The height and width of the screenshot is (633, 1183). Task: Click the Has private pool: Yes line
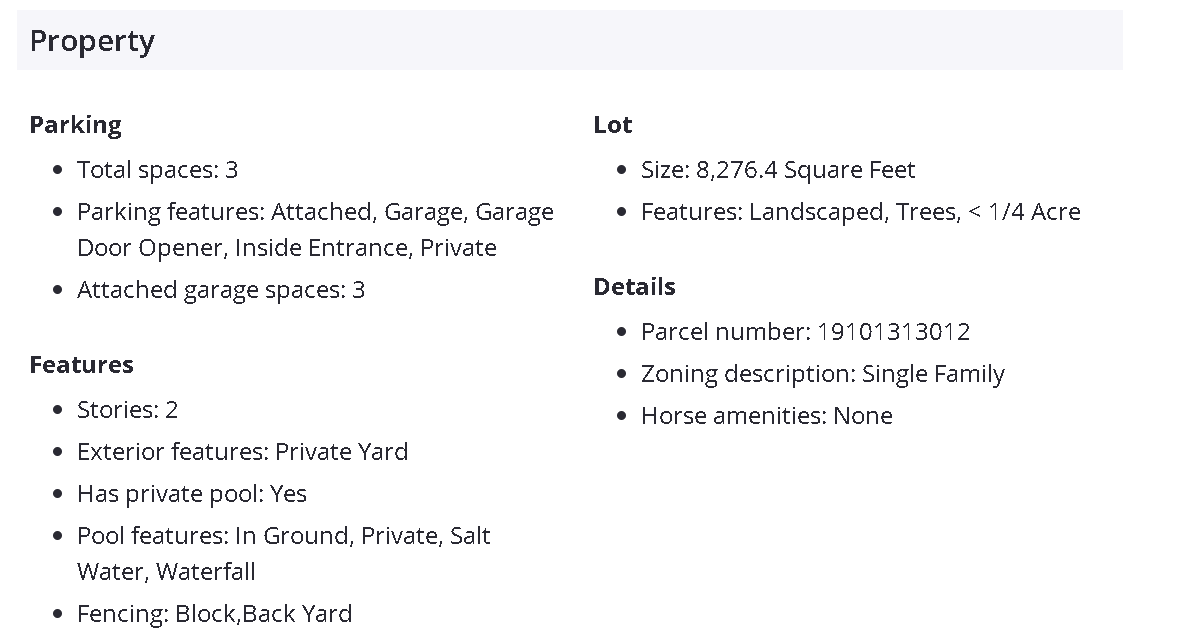point(191,494)
